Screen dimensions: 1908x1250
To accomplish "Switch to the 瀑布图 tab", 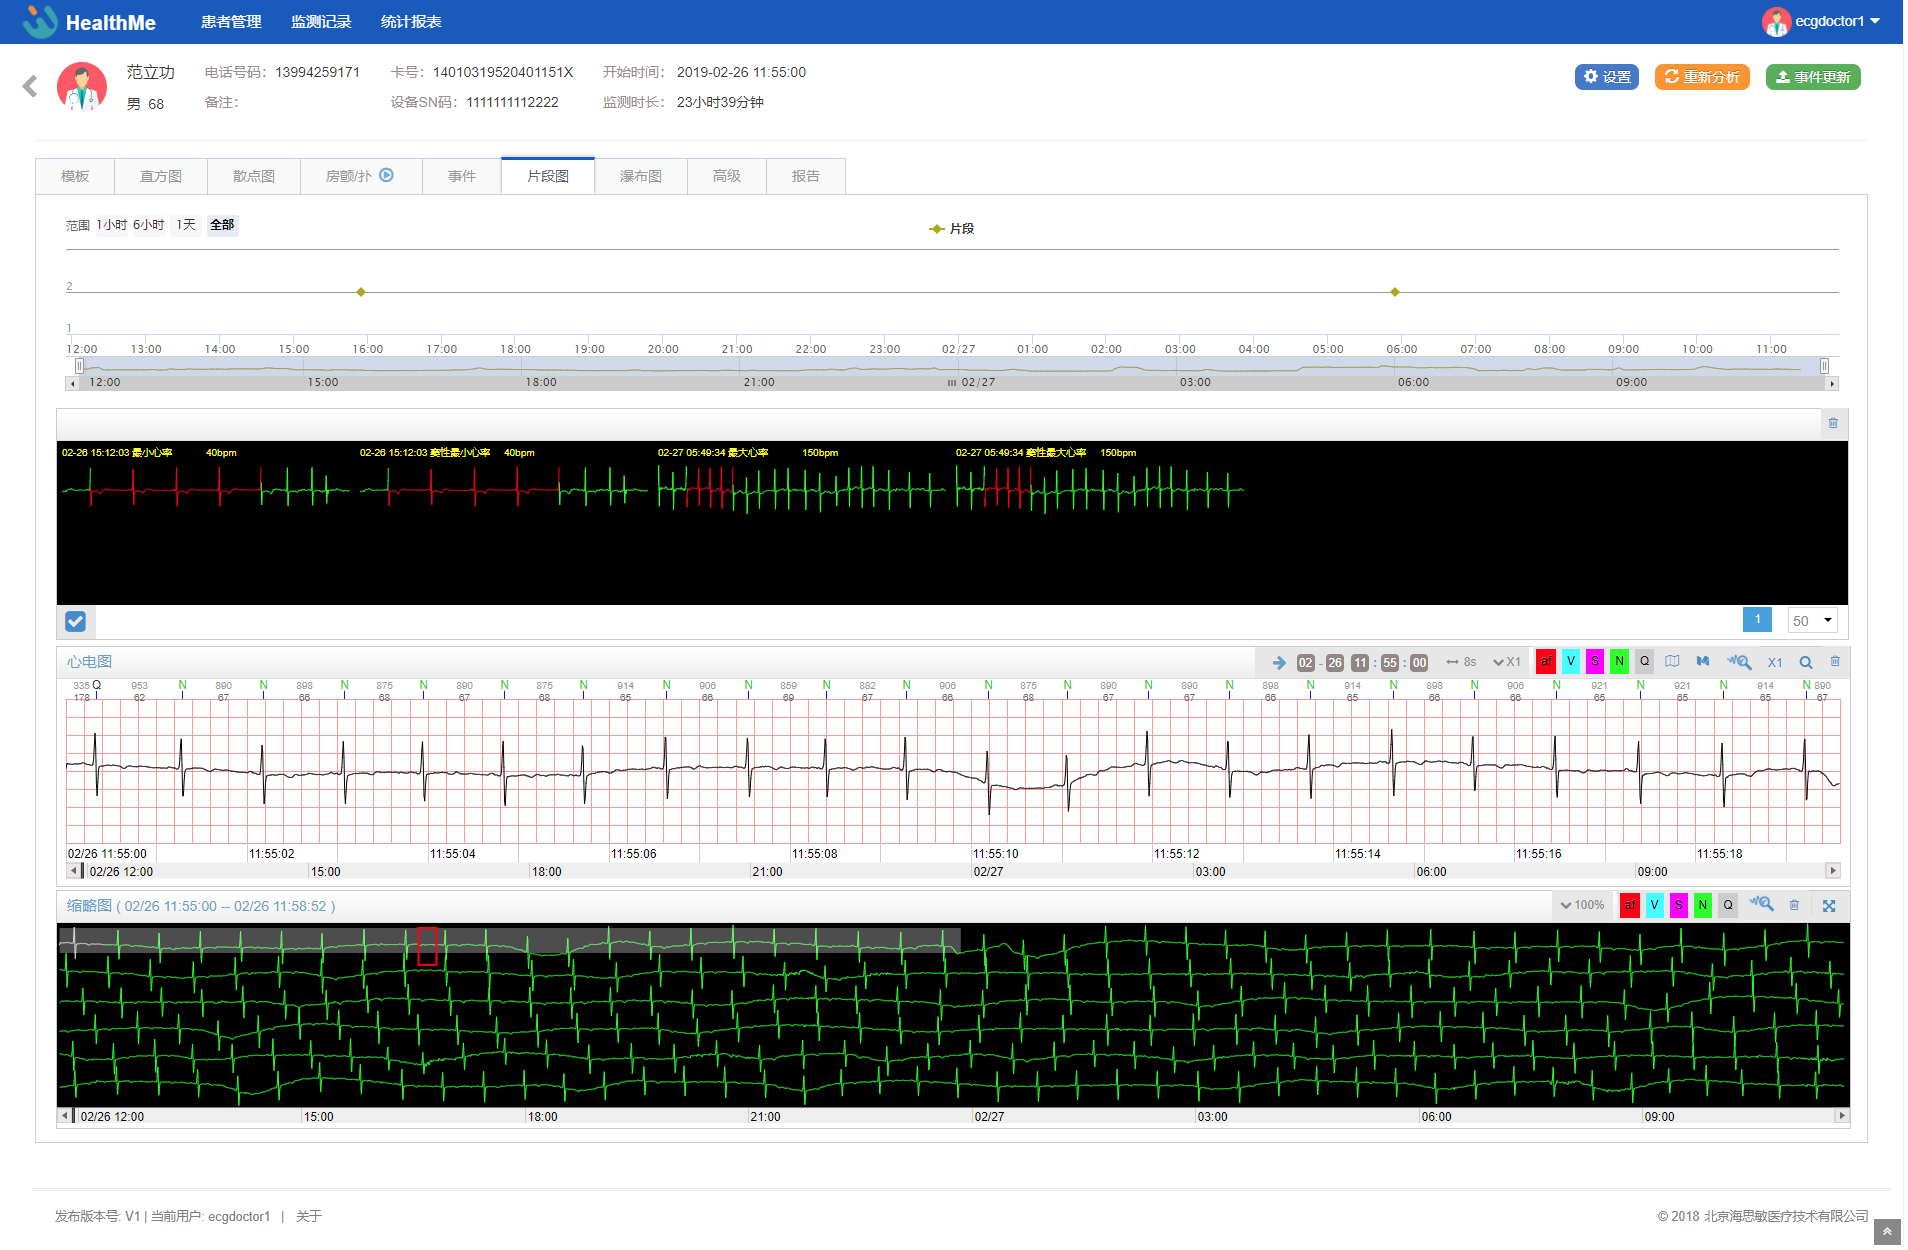I will tap(640, 176).
